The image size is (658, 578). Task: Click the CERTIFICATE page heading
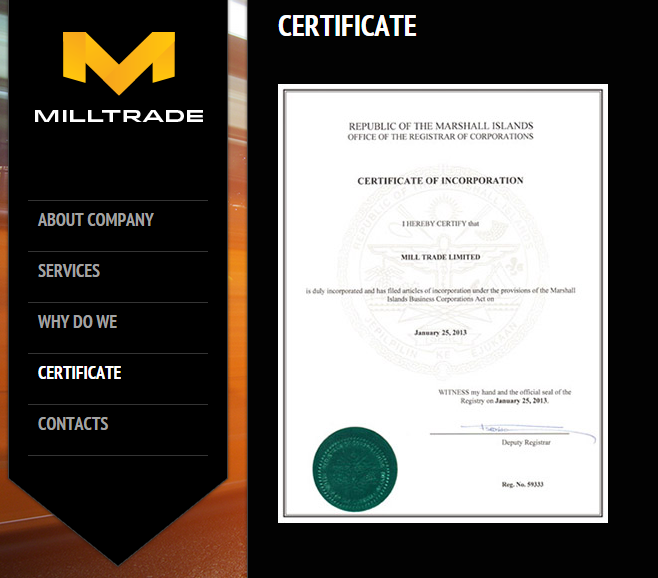coord(347,26)
